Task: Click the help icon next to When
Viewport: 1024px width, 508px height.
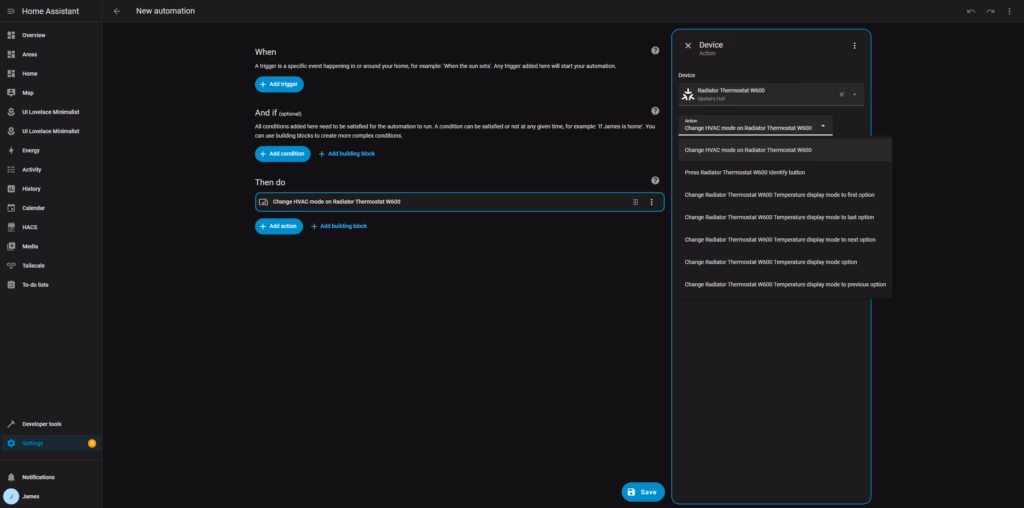Action: tap(655, 50)
